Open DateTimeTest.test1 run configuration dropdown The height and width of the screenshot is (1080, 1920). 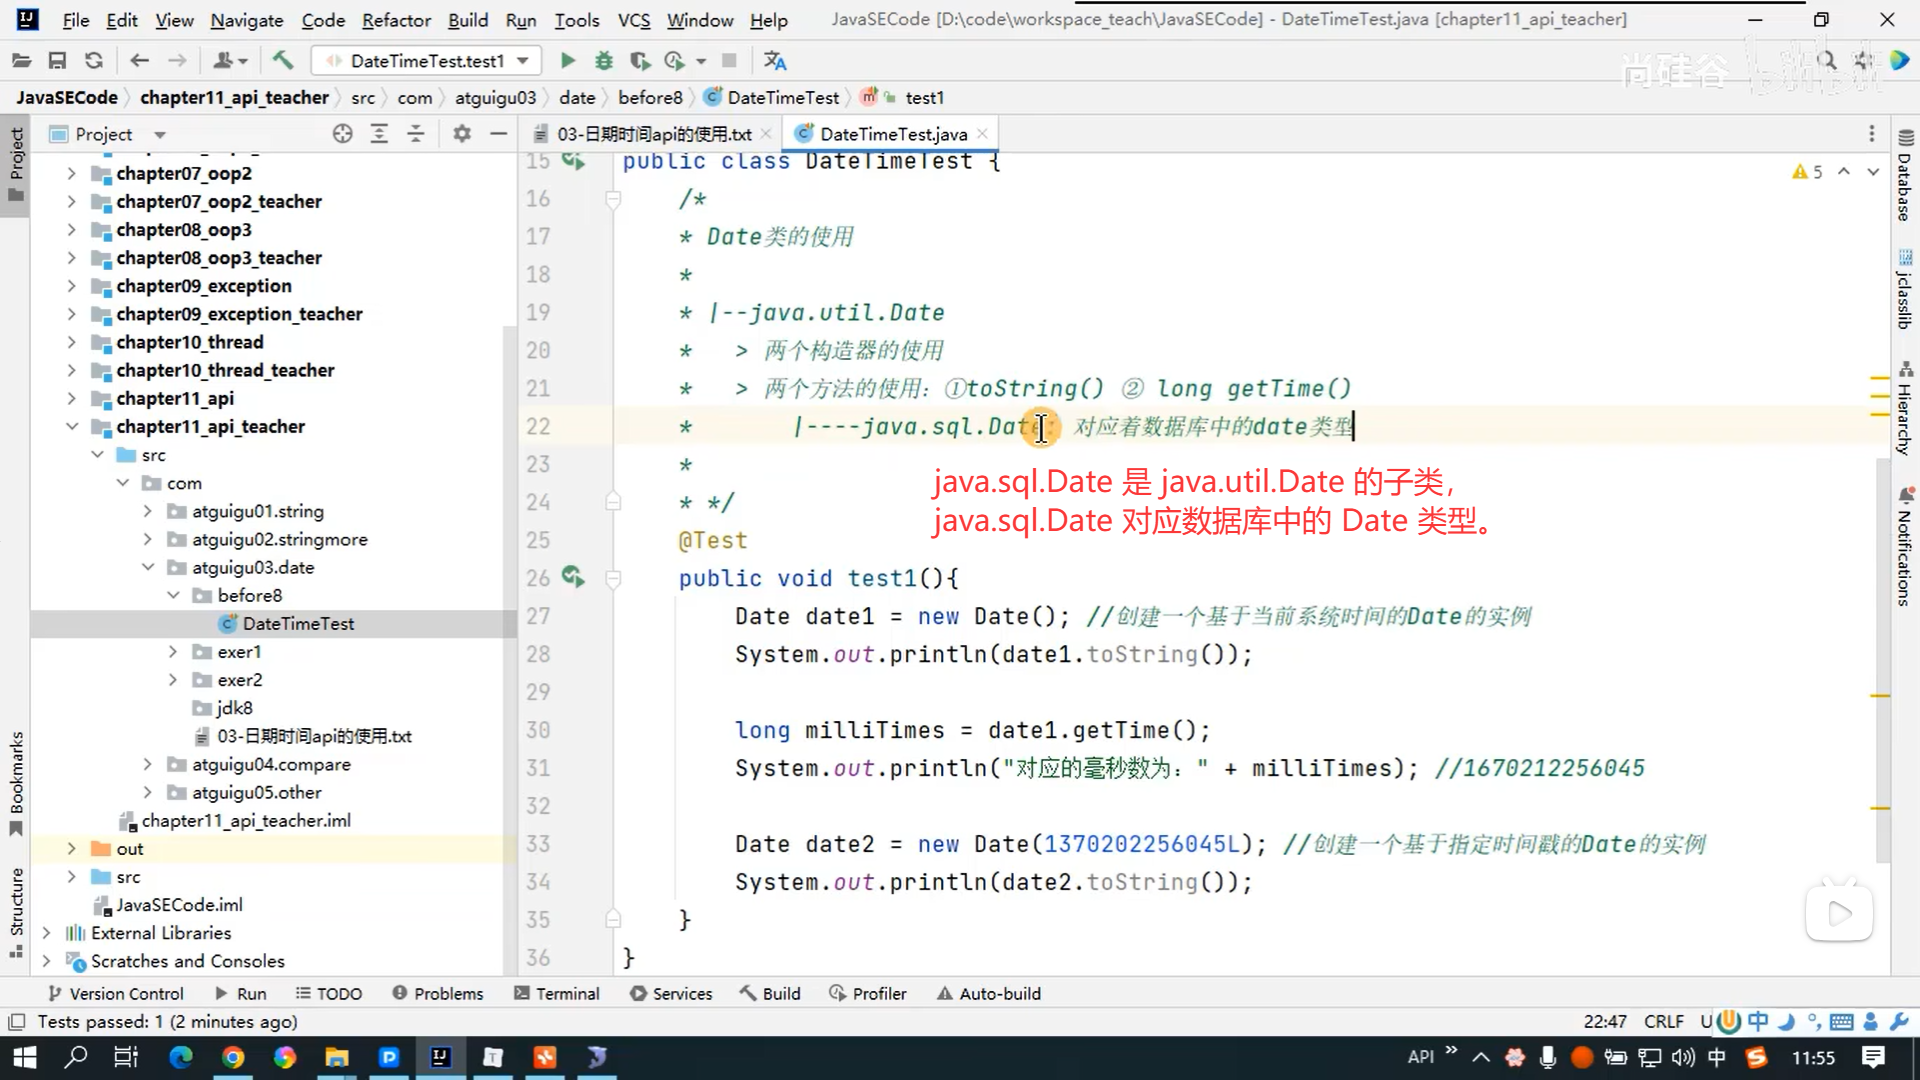pos(427,61)
